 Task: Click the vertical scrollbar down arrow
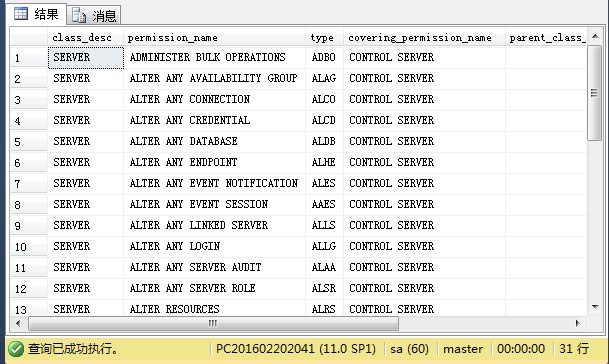click(x=595, y=307)
